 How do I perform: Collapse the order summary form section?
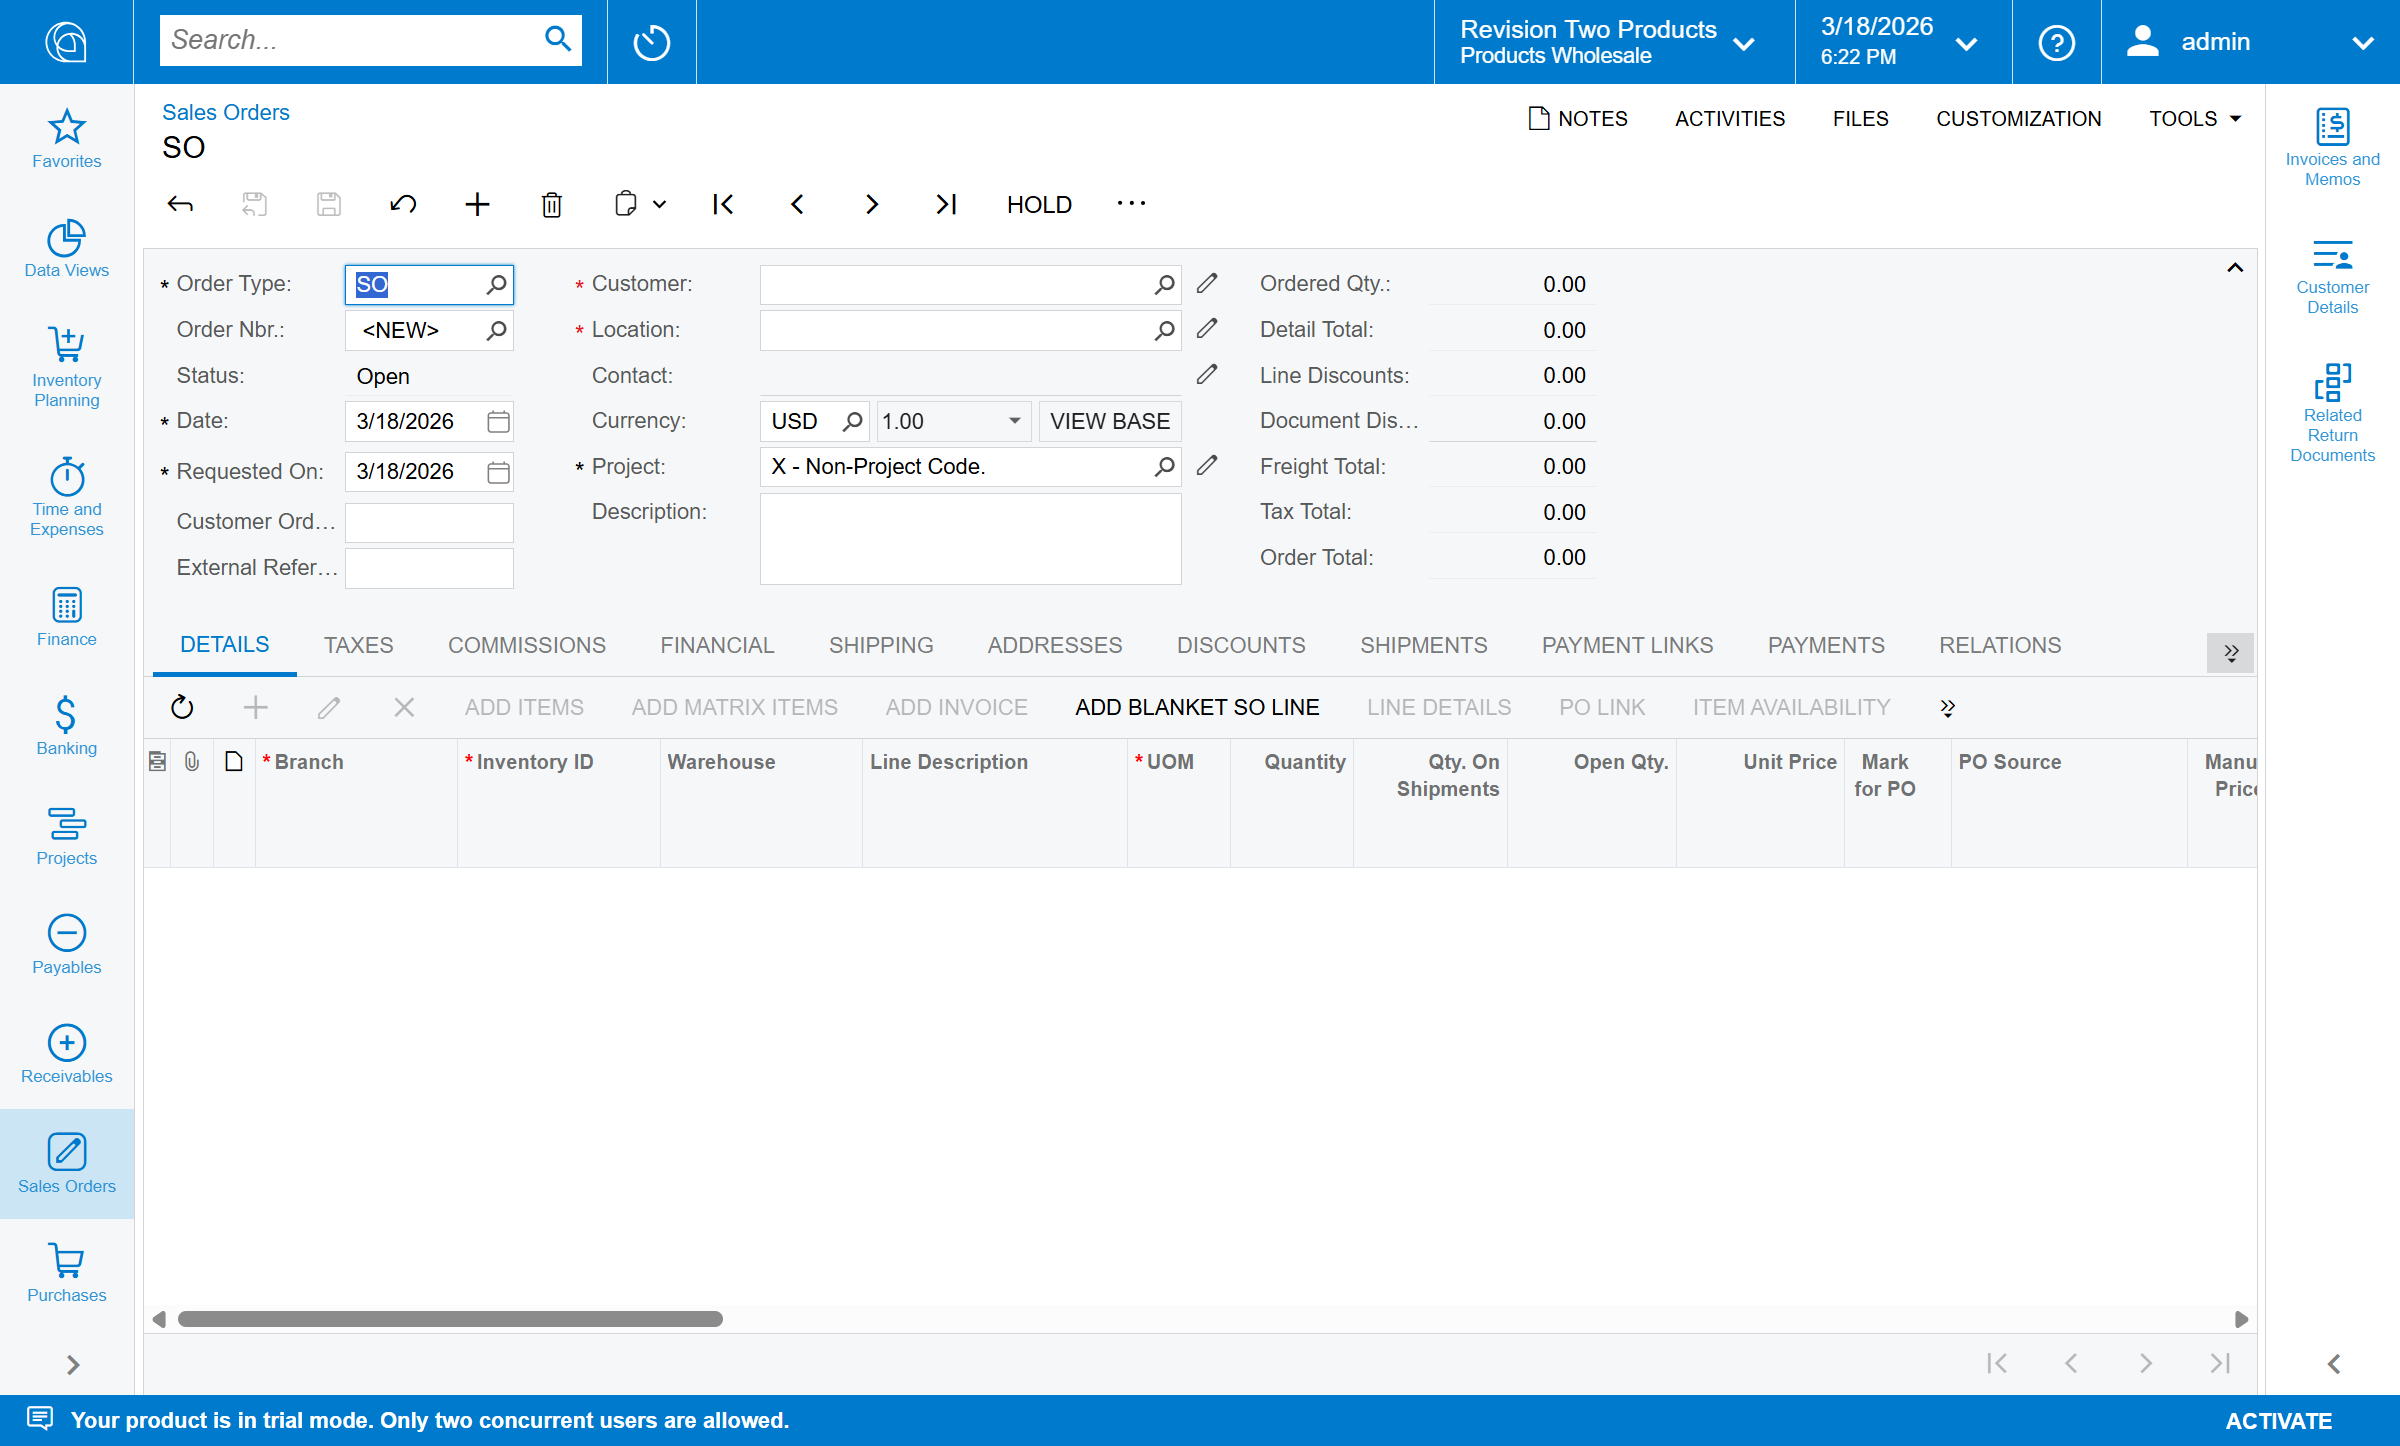[x=2234, y=268]
